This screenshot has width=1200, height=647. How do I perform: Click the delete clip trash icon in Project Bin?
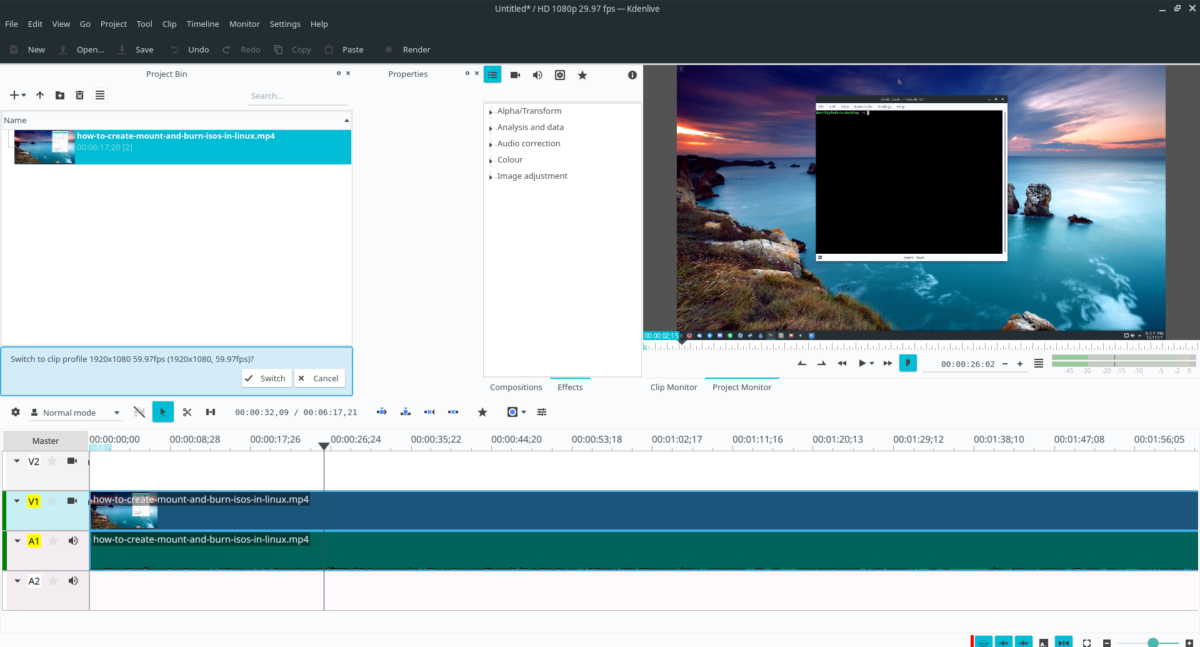(x=80, y=95)
